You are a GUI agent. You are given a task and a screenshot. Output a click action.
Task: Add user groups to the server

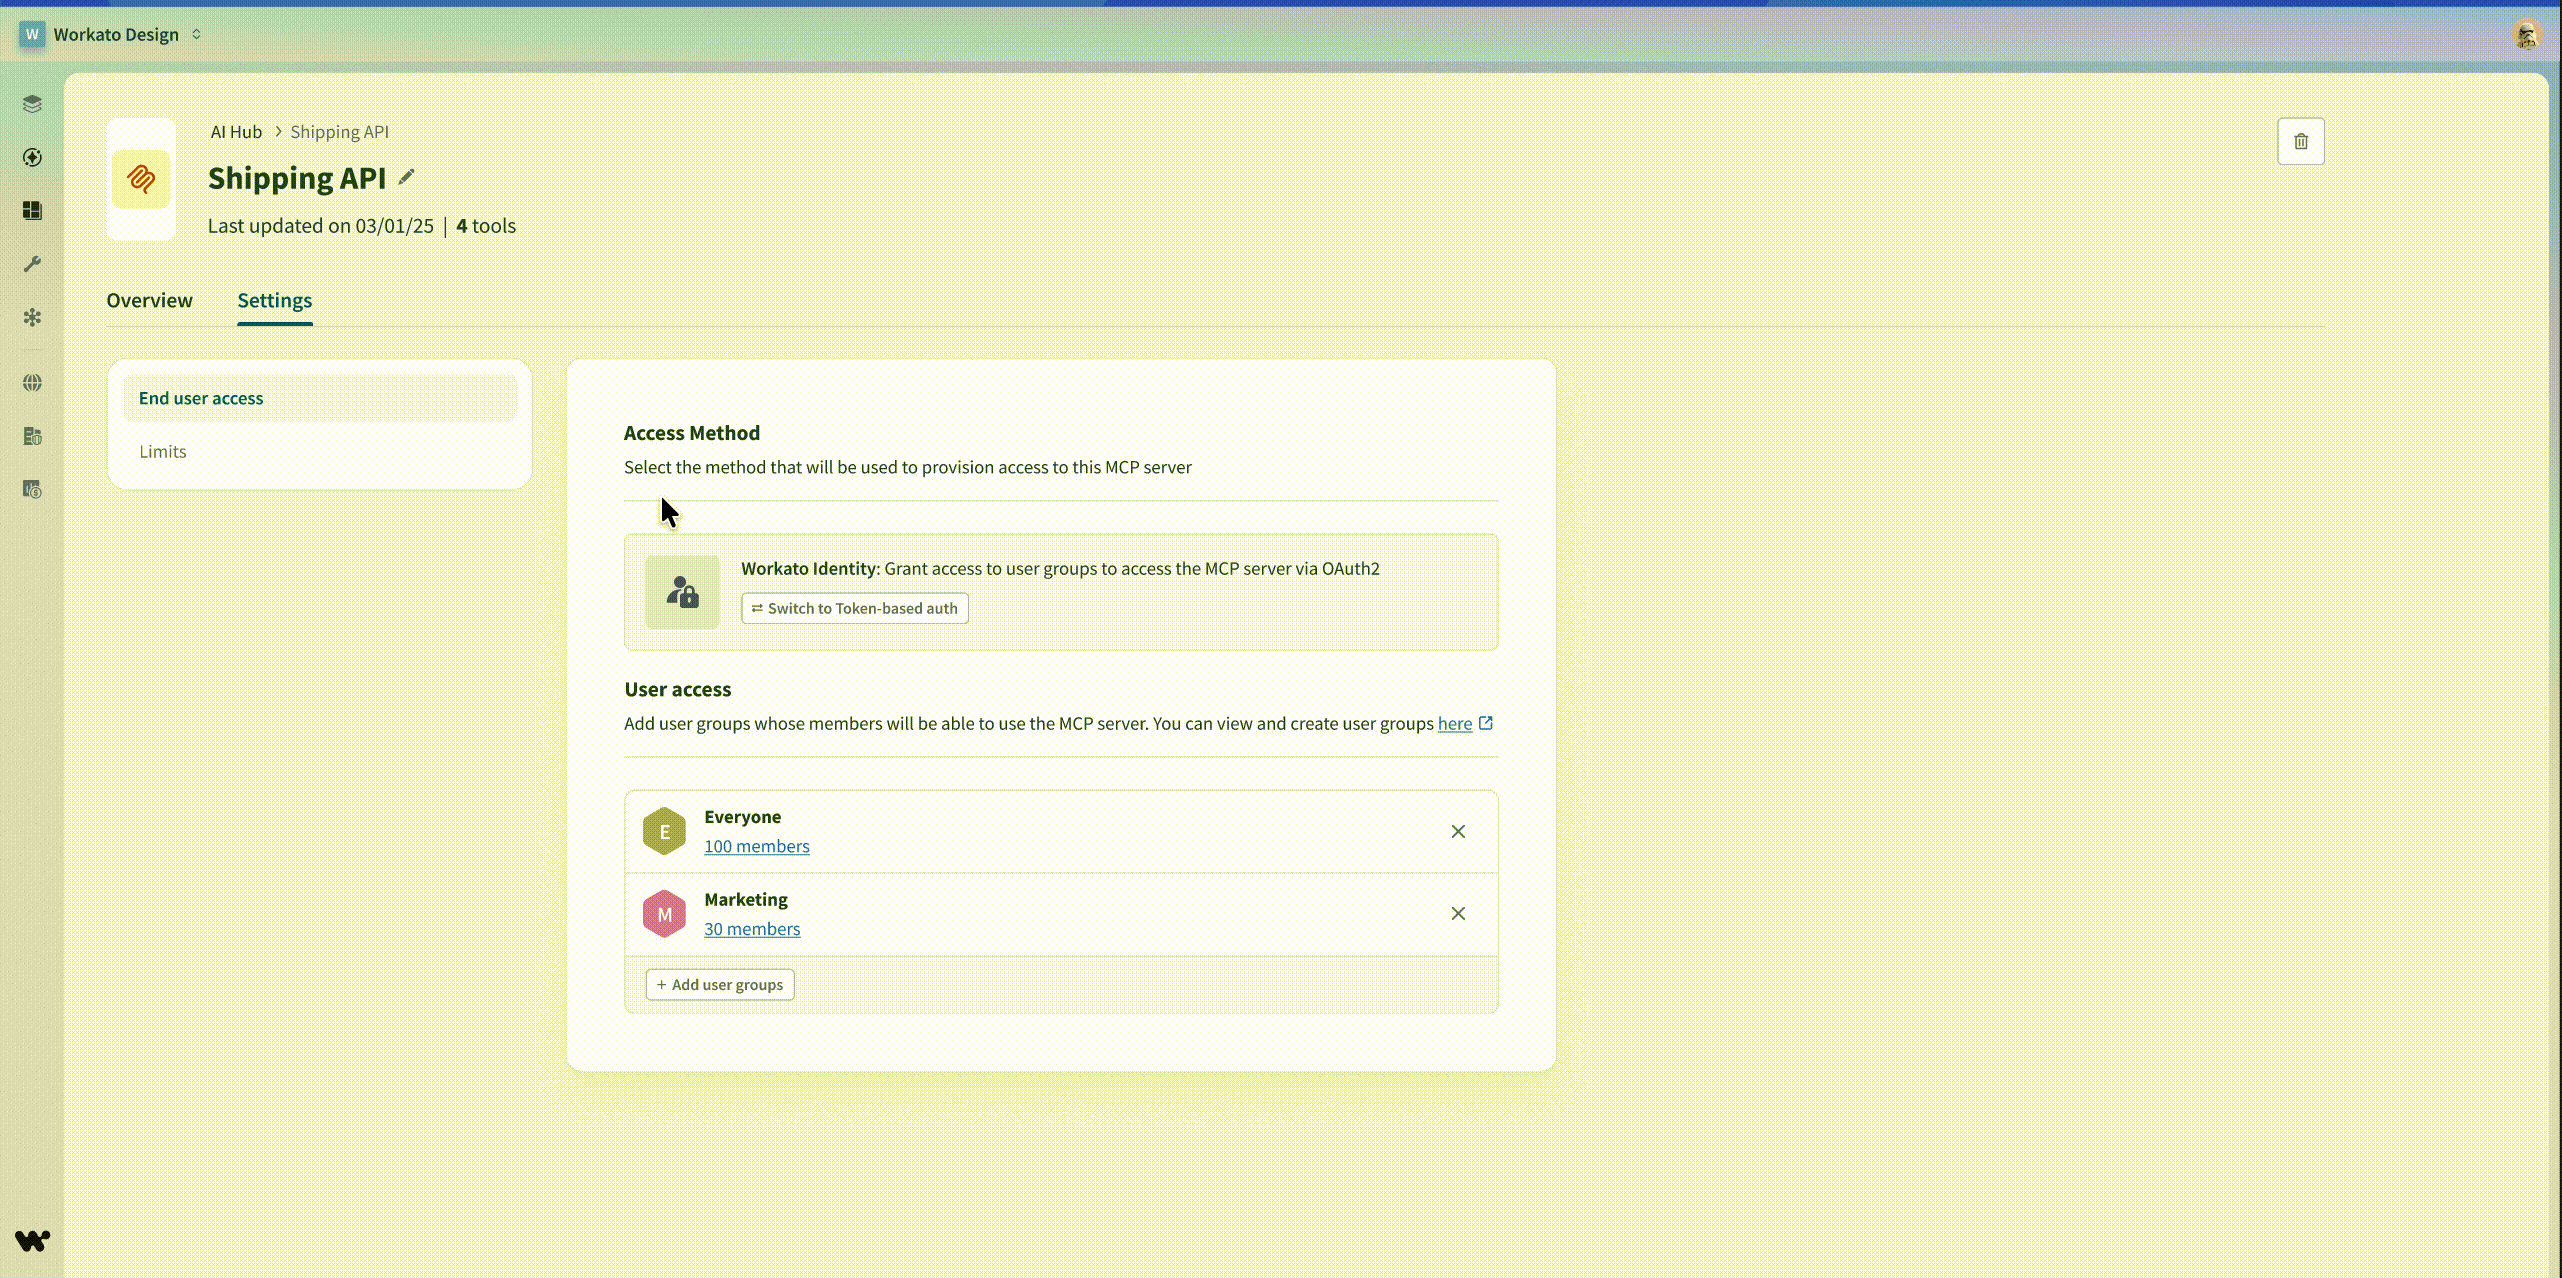[720, 985]
